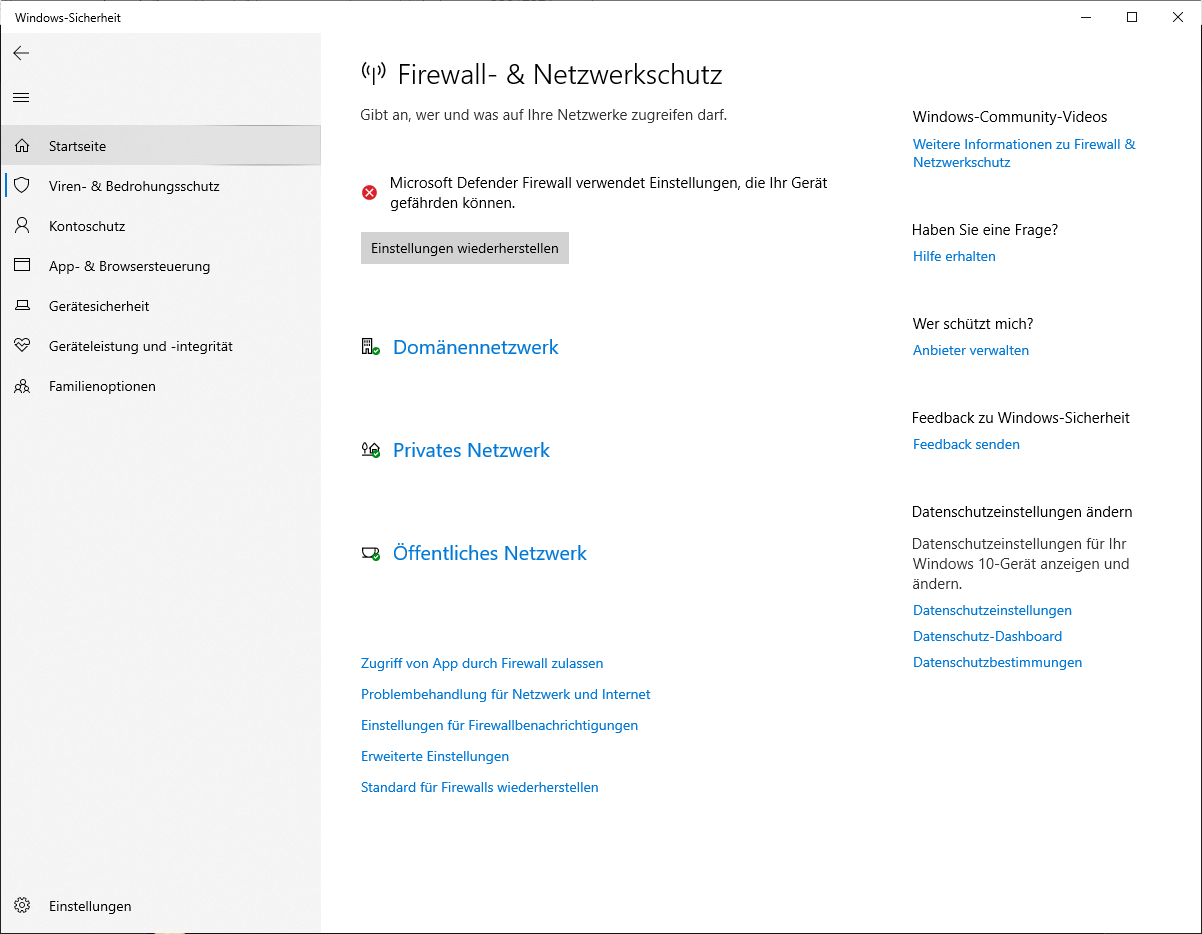Select the Kontoschutz person icon
This screenshot has width=1202, height=934.
(22, 226)
